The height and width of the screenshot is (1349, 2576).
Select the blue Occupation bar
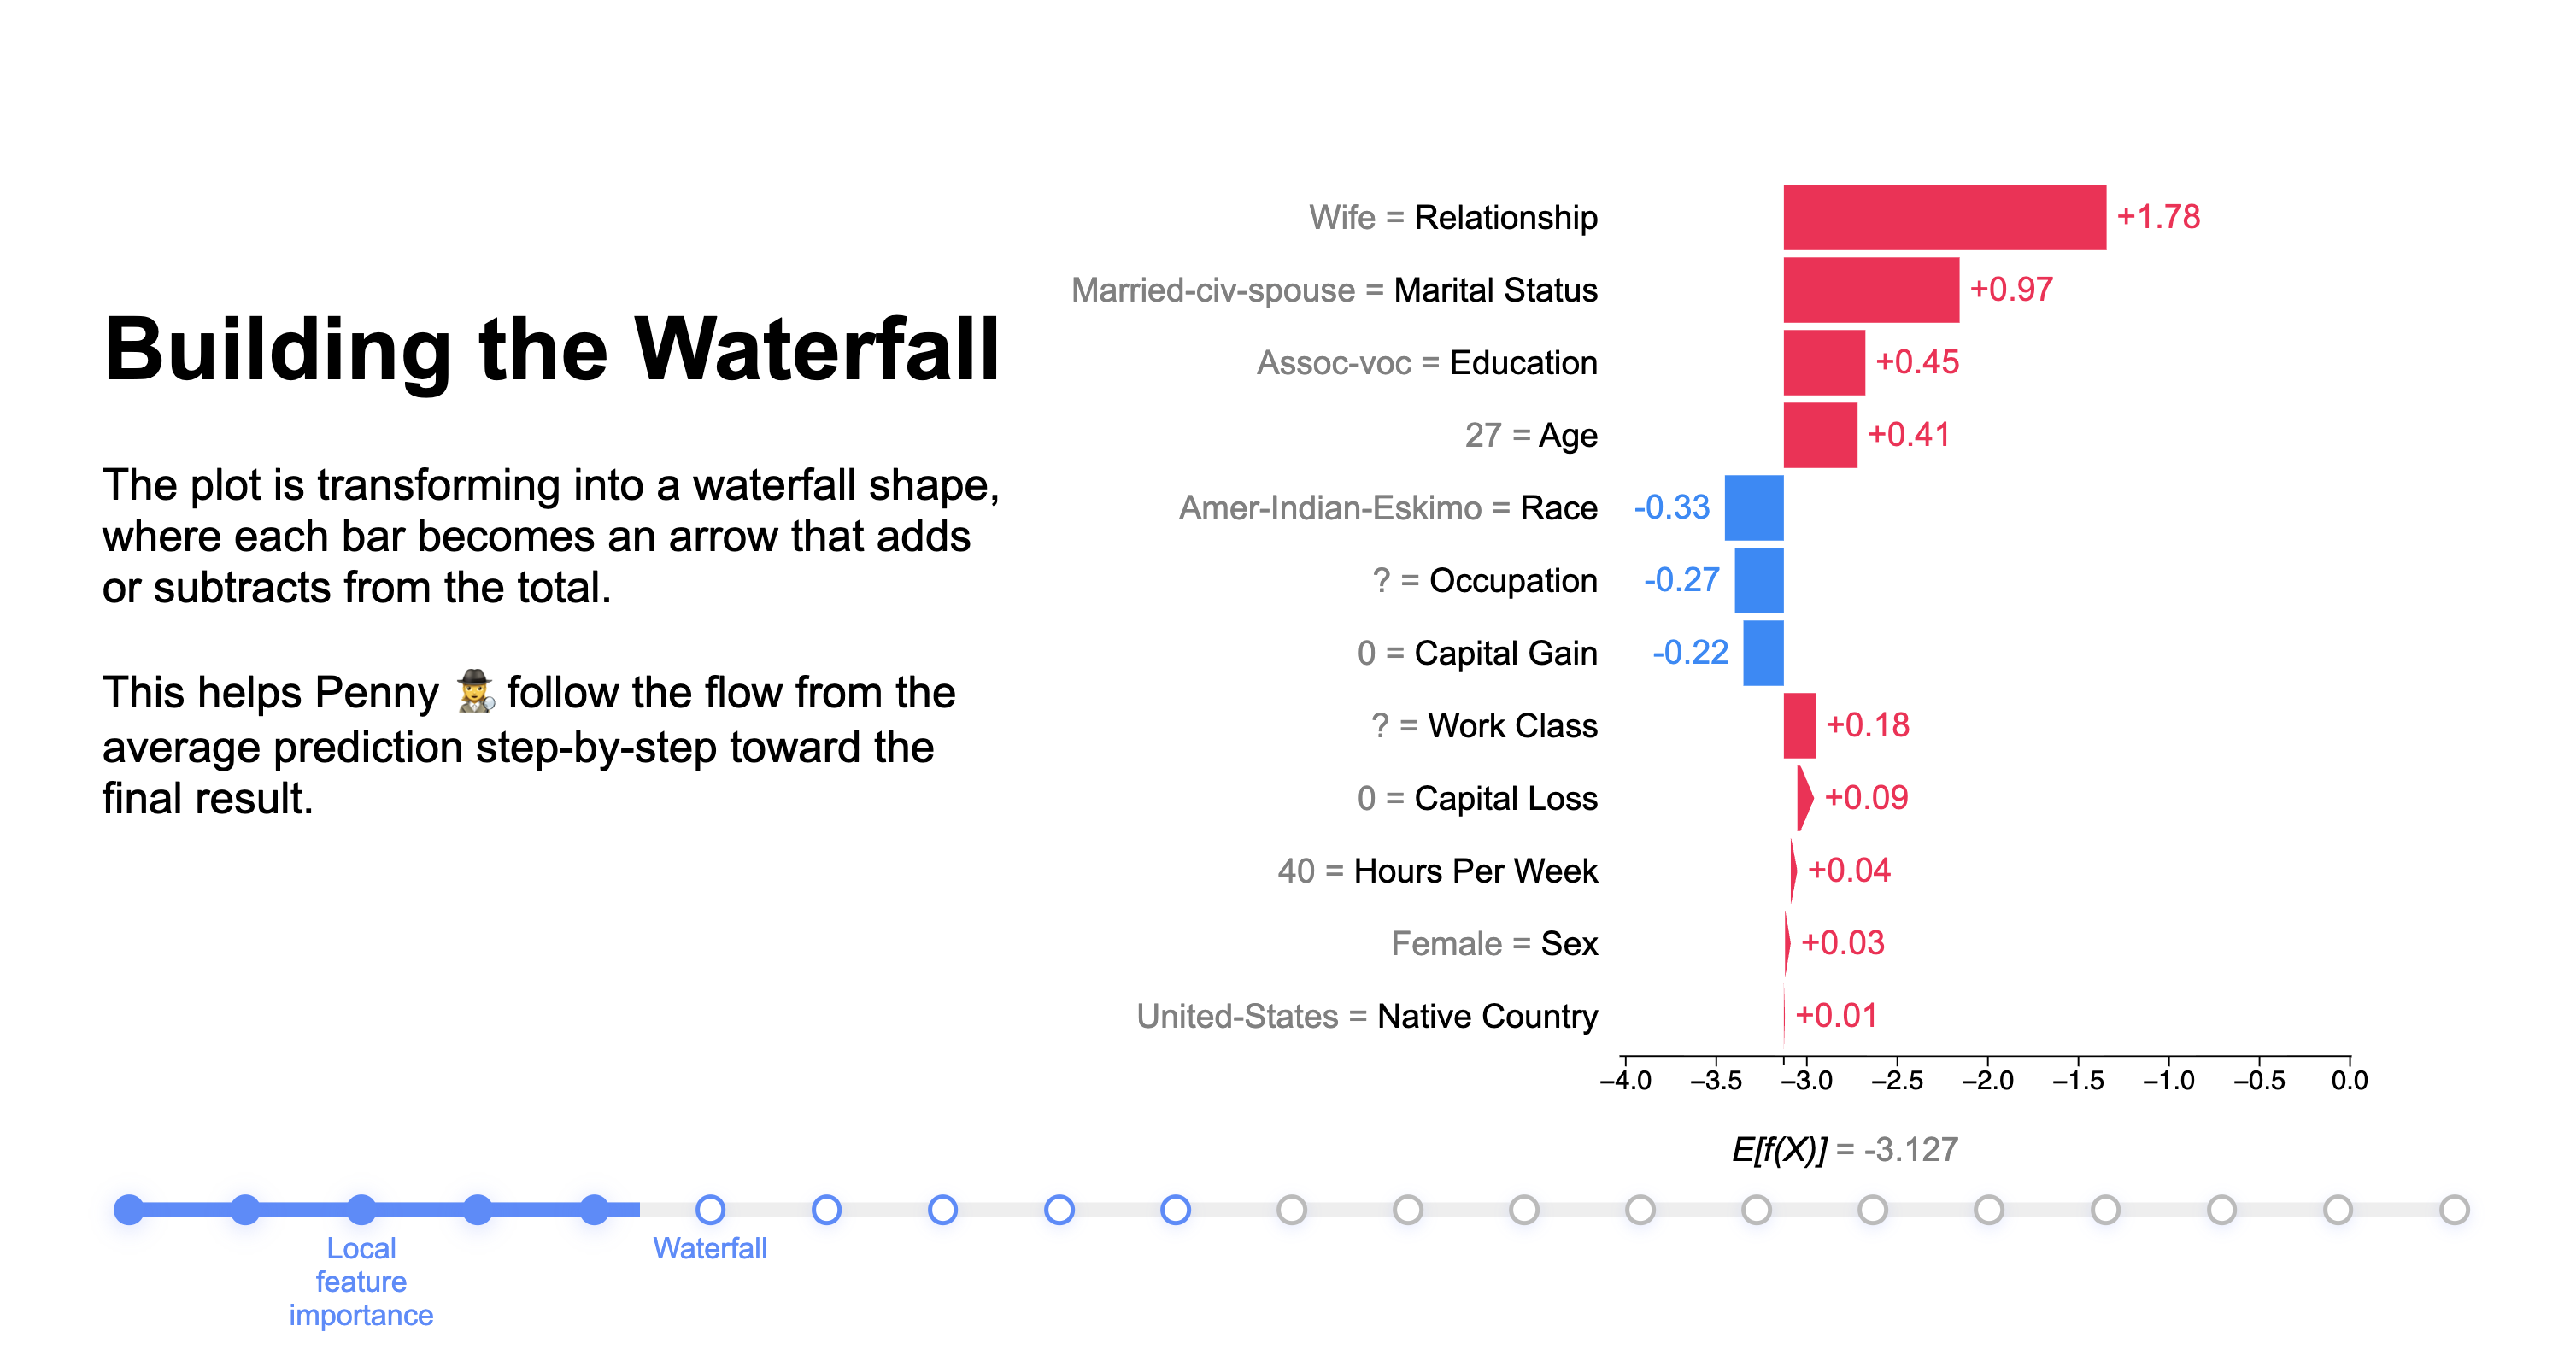pos(1758,580)
